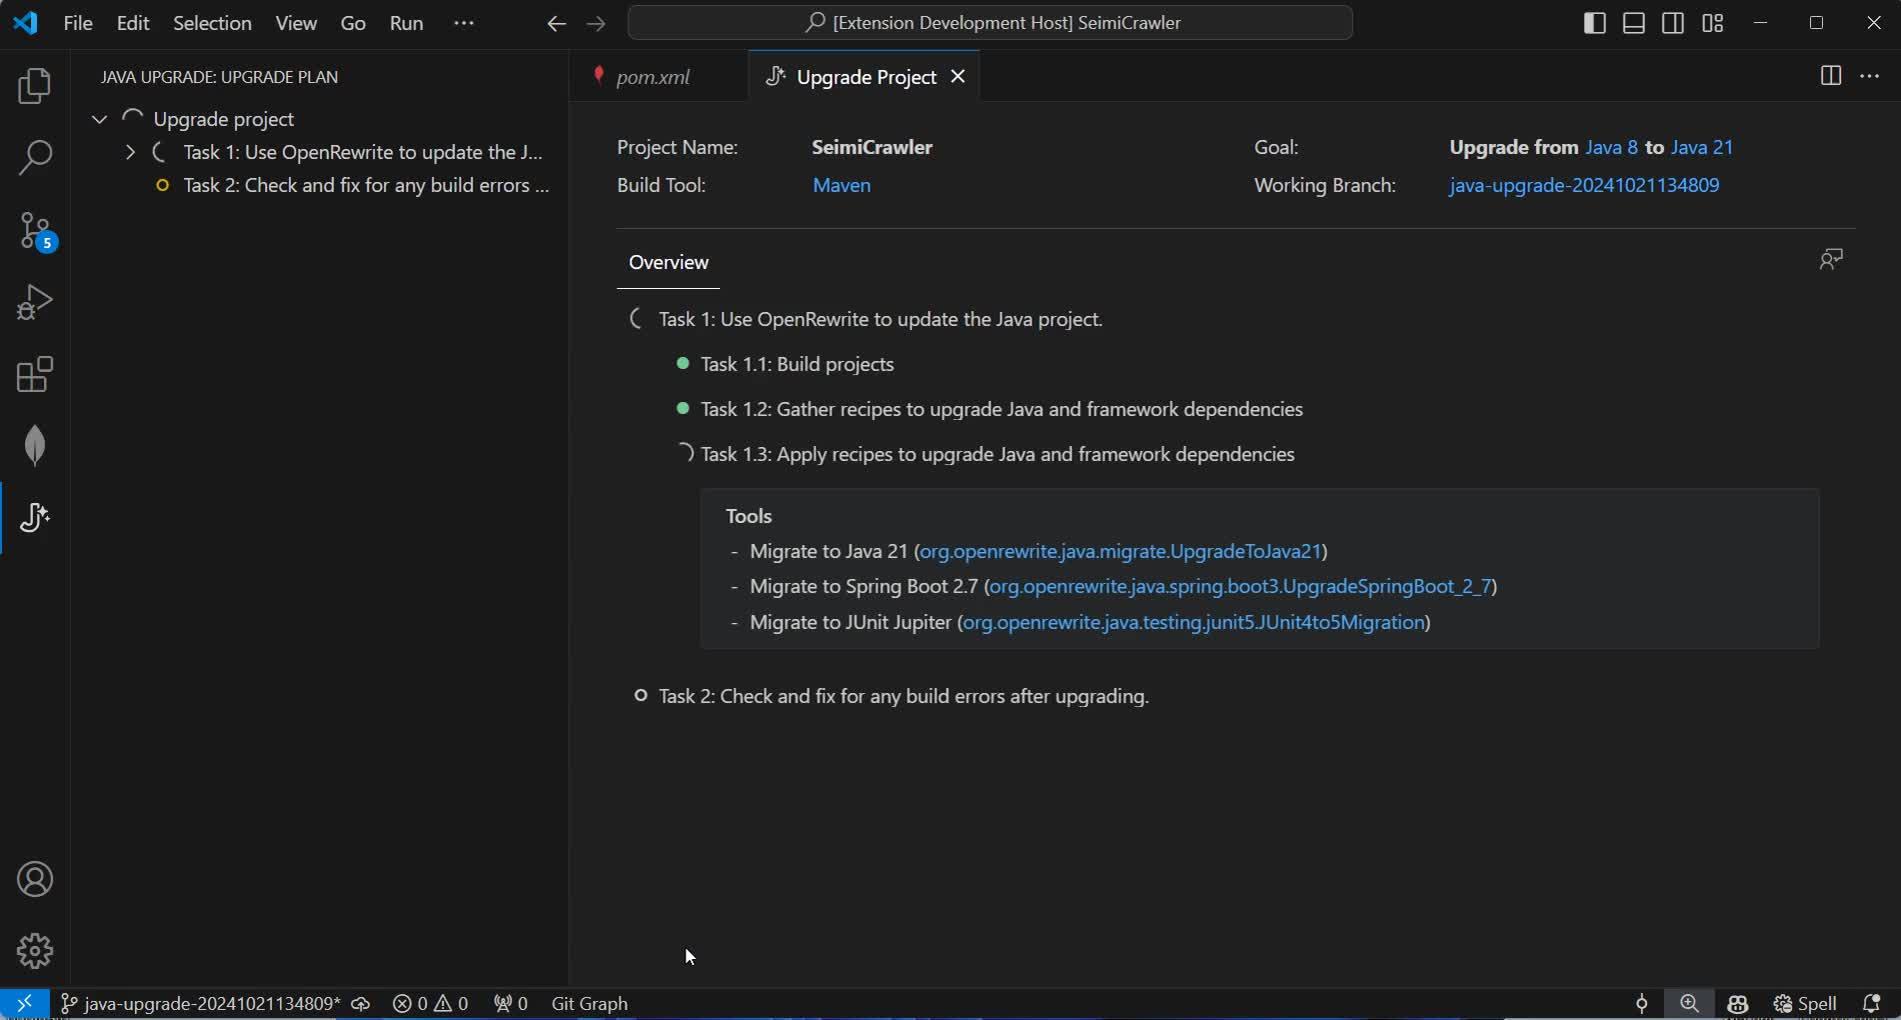Open the Extensions view icon
Image resolution: width=1901 pixels, height=1020 pixels.
pos(35,375)
